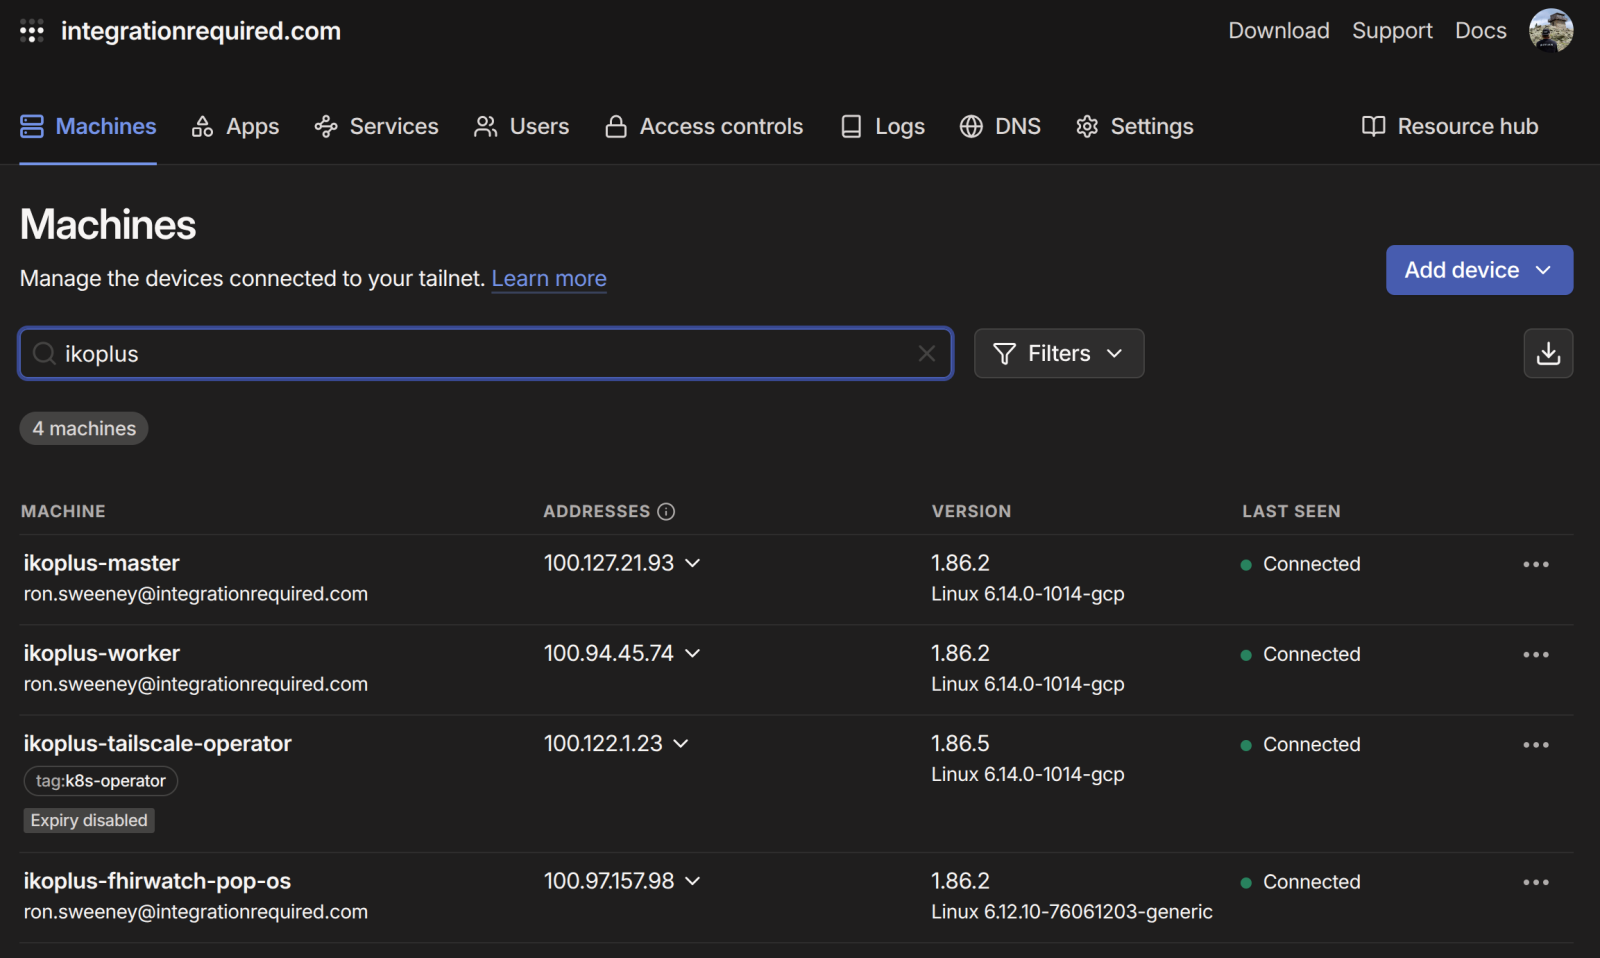The height and width of the screenshot is (958, 1600).
Task: Click the Tailscale dots logo icon
Action: (32, 31)
